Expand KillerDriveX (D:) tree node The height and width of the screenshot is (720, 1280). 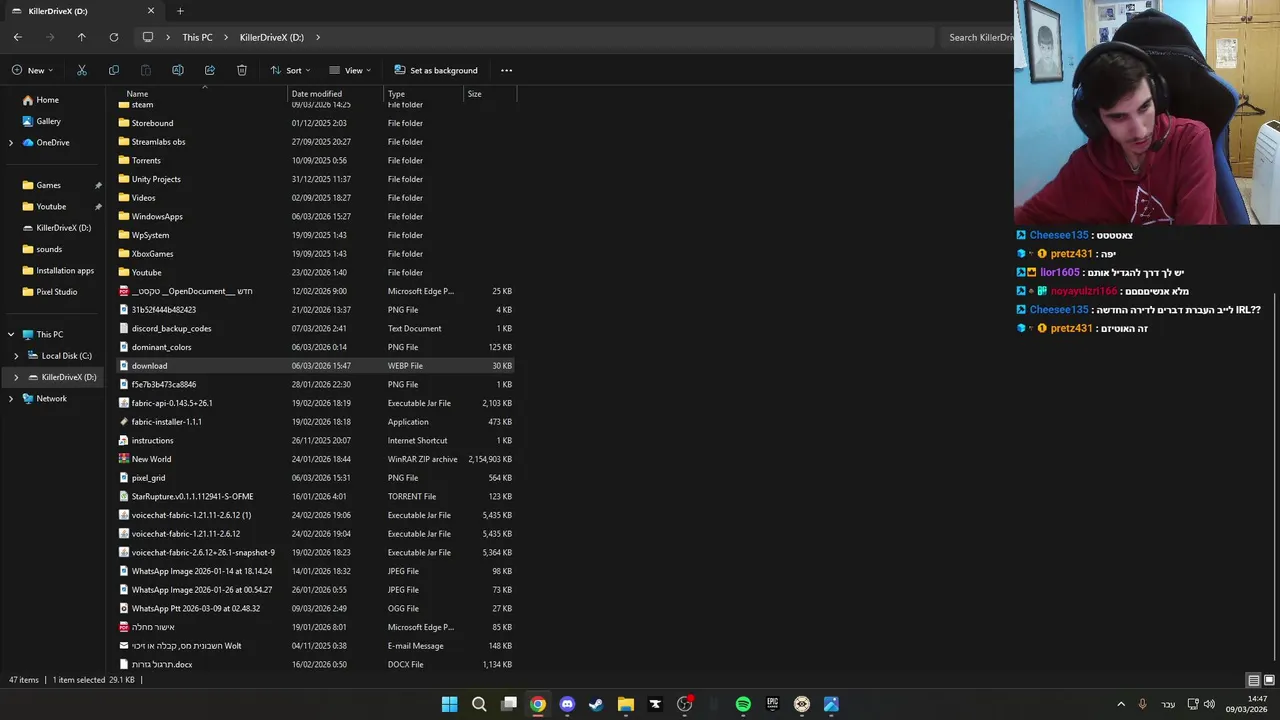[16, 377]
